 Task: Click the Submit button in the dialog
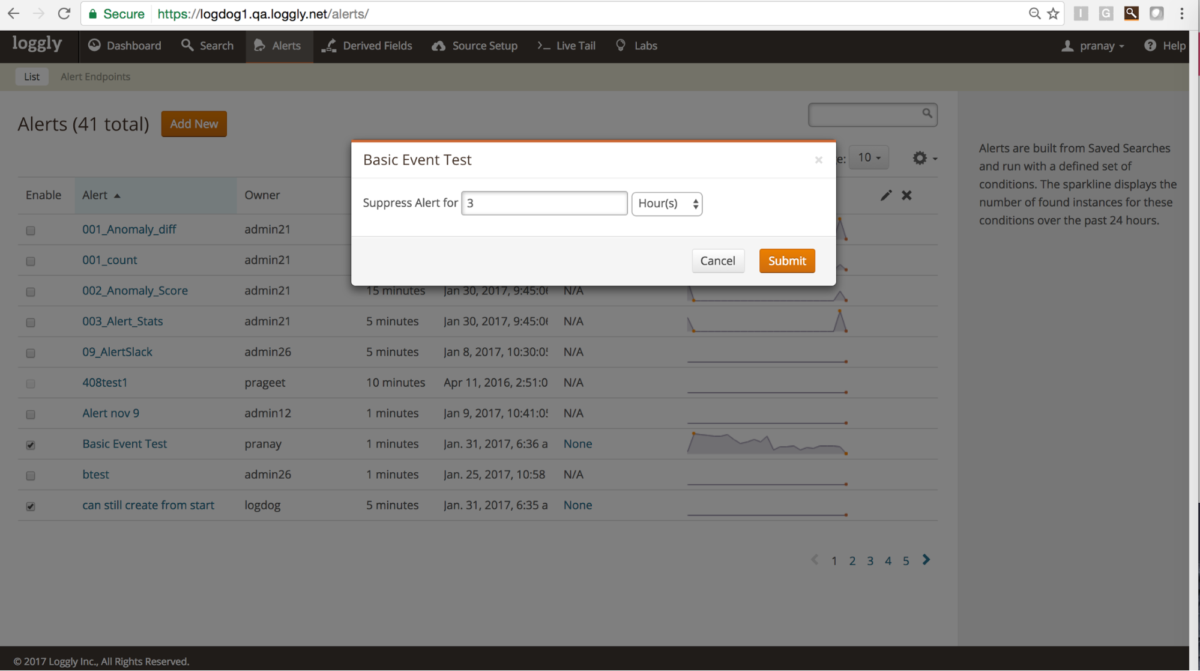pos(787,260)
